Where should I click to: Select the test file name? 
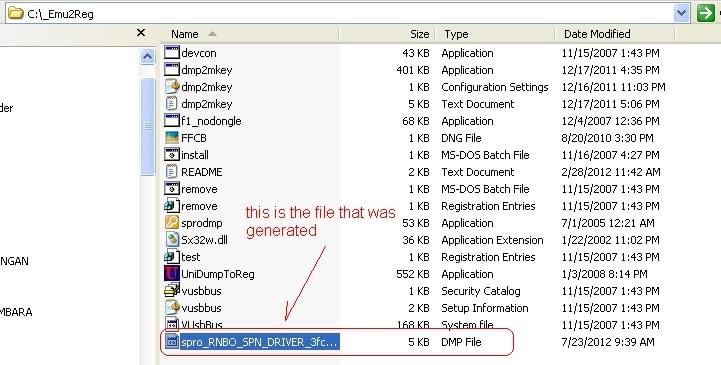coord(190,257)
